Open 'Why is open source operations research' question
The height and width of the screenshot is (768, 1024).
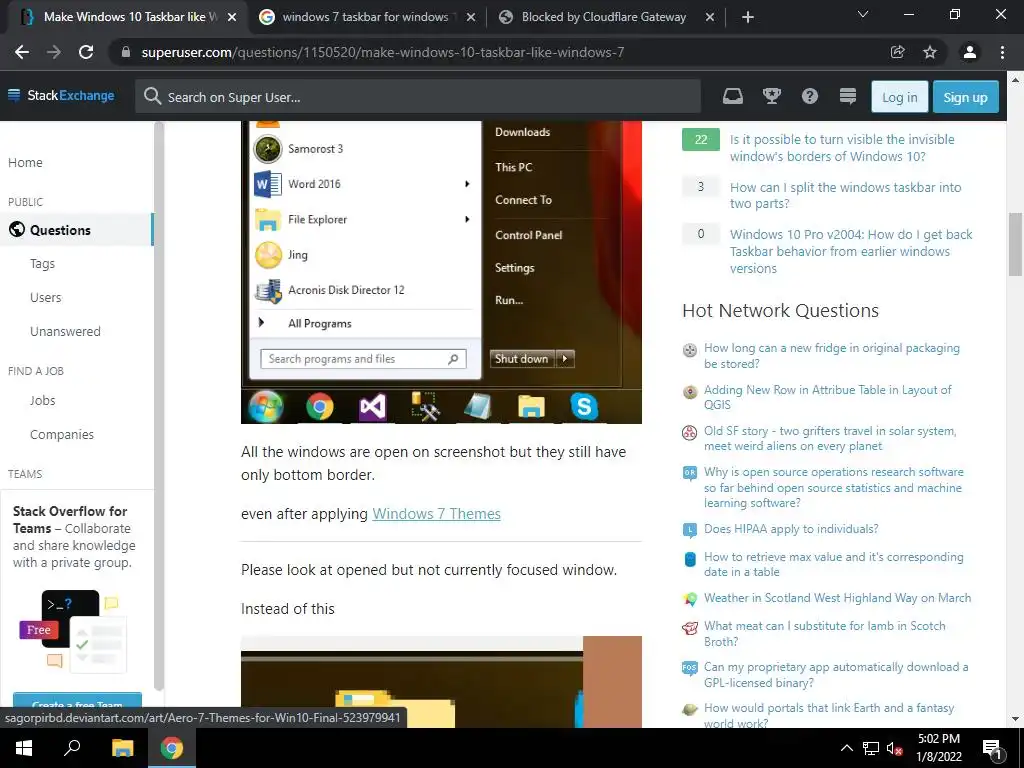(833, 487)
